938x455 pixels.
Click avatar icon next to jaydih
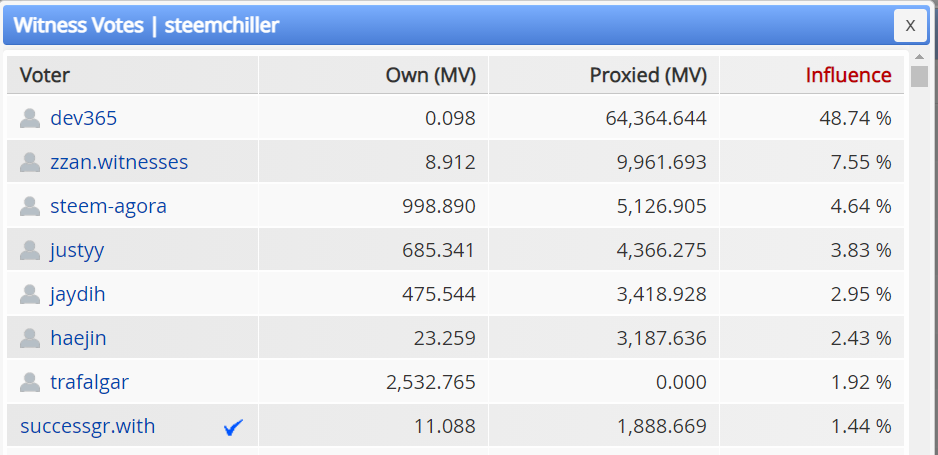(x=30, y=294)
